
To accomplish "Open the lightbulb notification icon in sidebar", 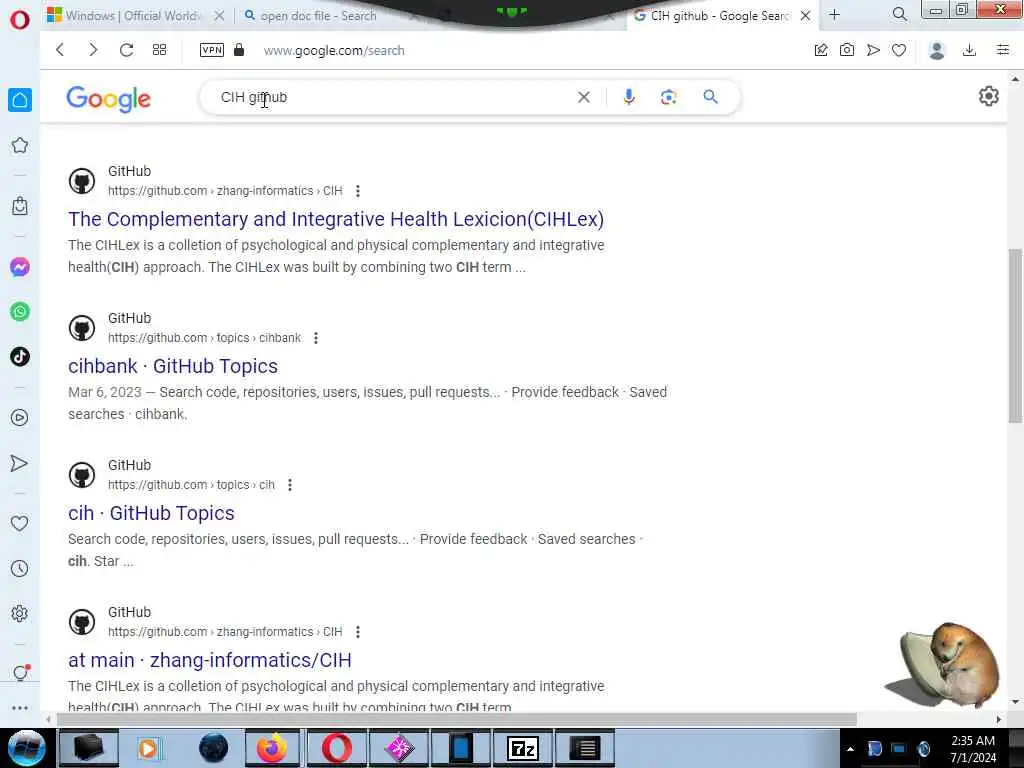I will click(20, 673).
